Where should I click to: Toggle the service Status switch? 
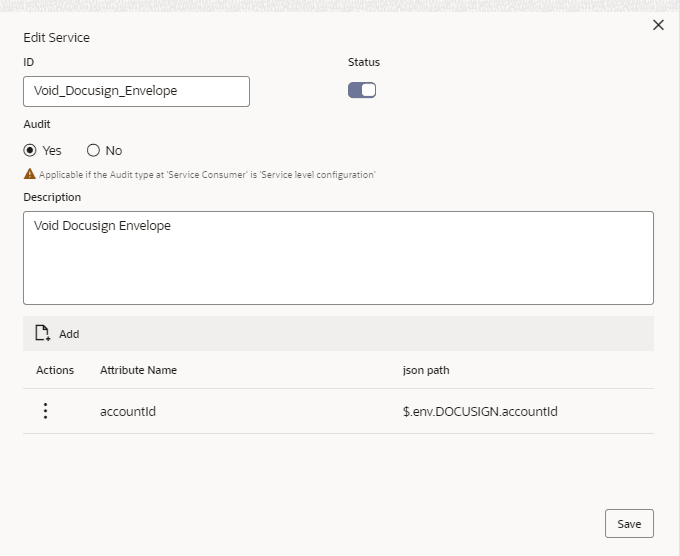pos(362,91)
